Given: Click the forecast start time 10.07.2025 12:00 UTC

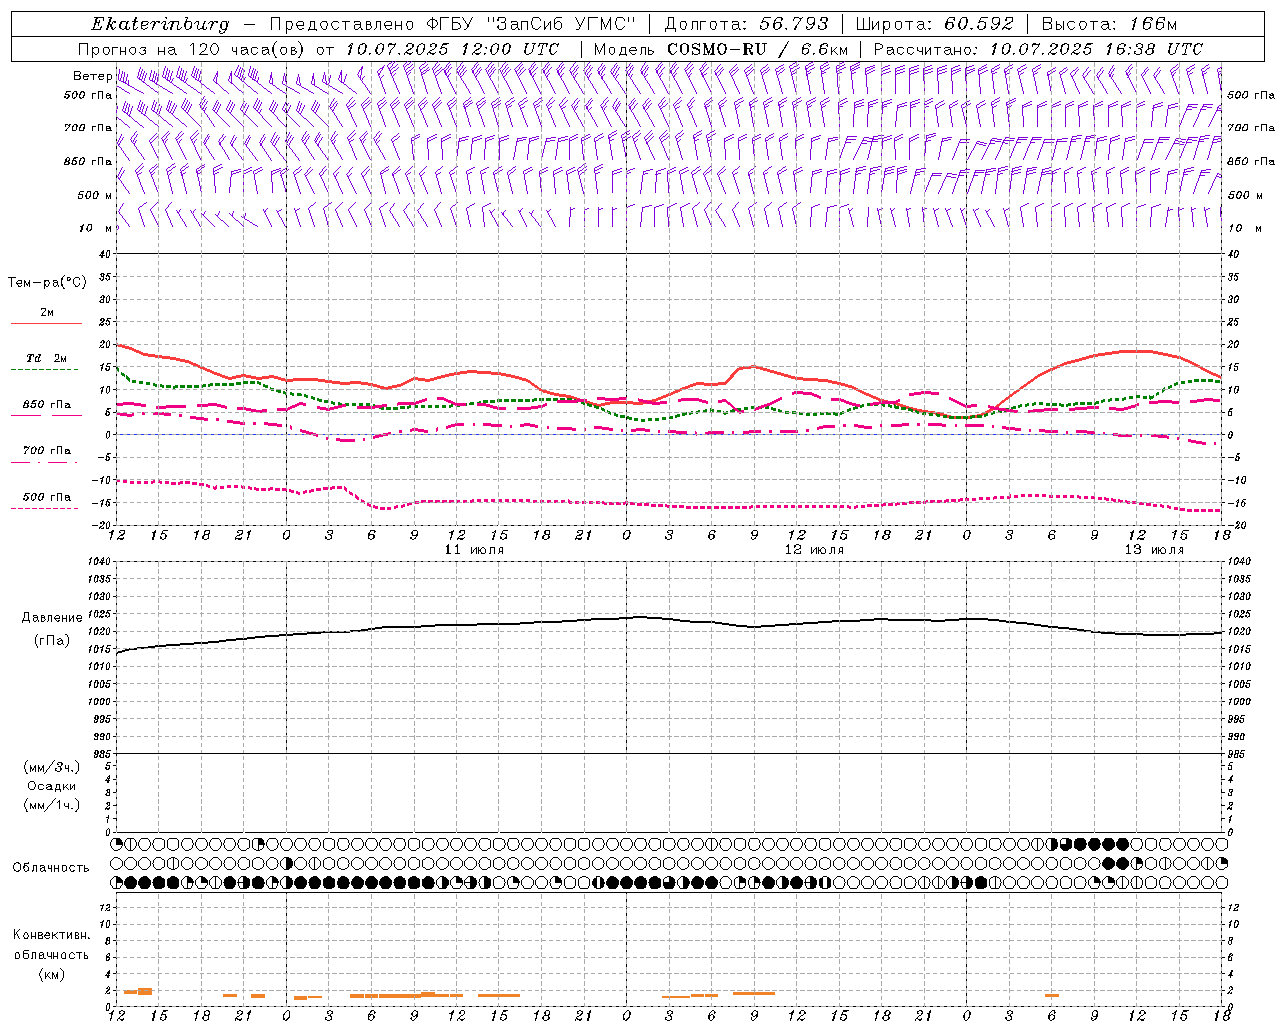Looking at the screenshot, I should tap(452, 49).
